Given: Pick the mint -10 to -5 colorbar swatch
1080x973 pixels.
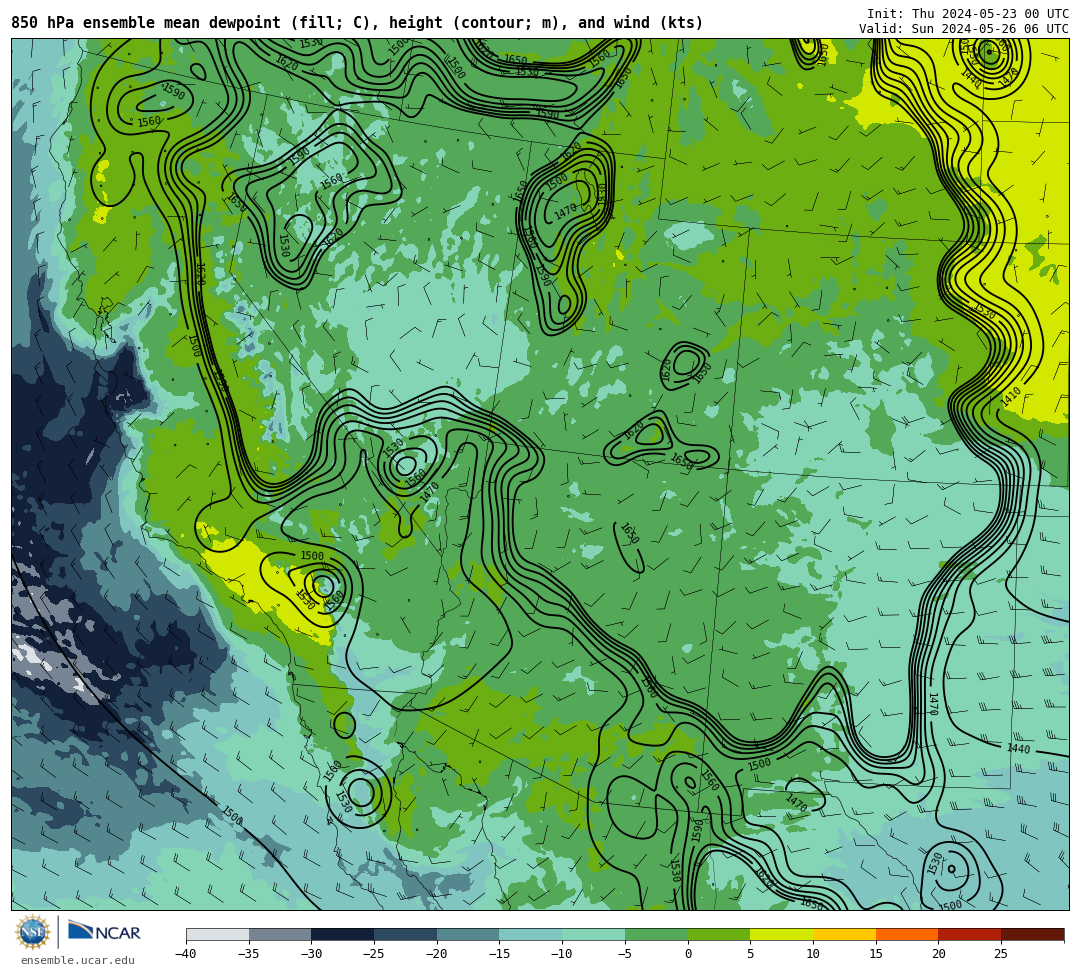Looking at the screenshot, I should [594, 934].
